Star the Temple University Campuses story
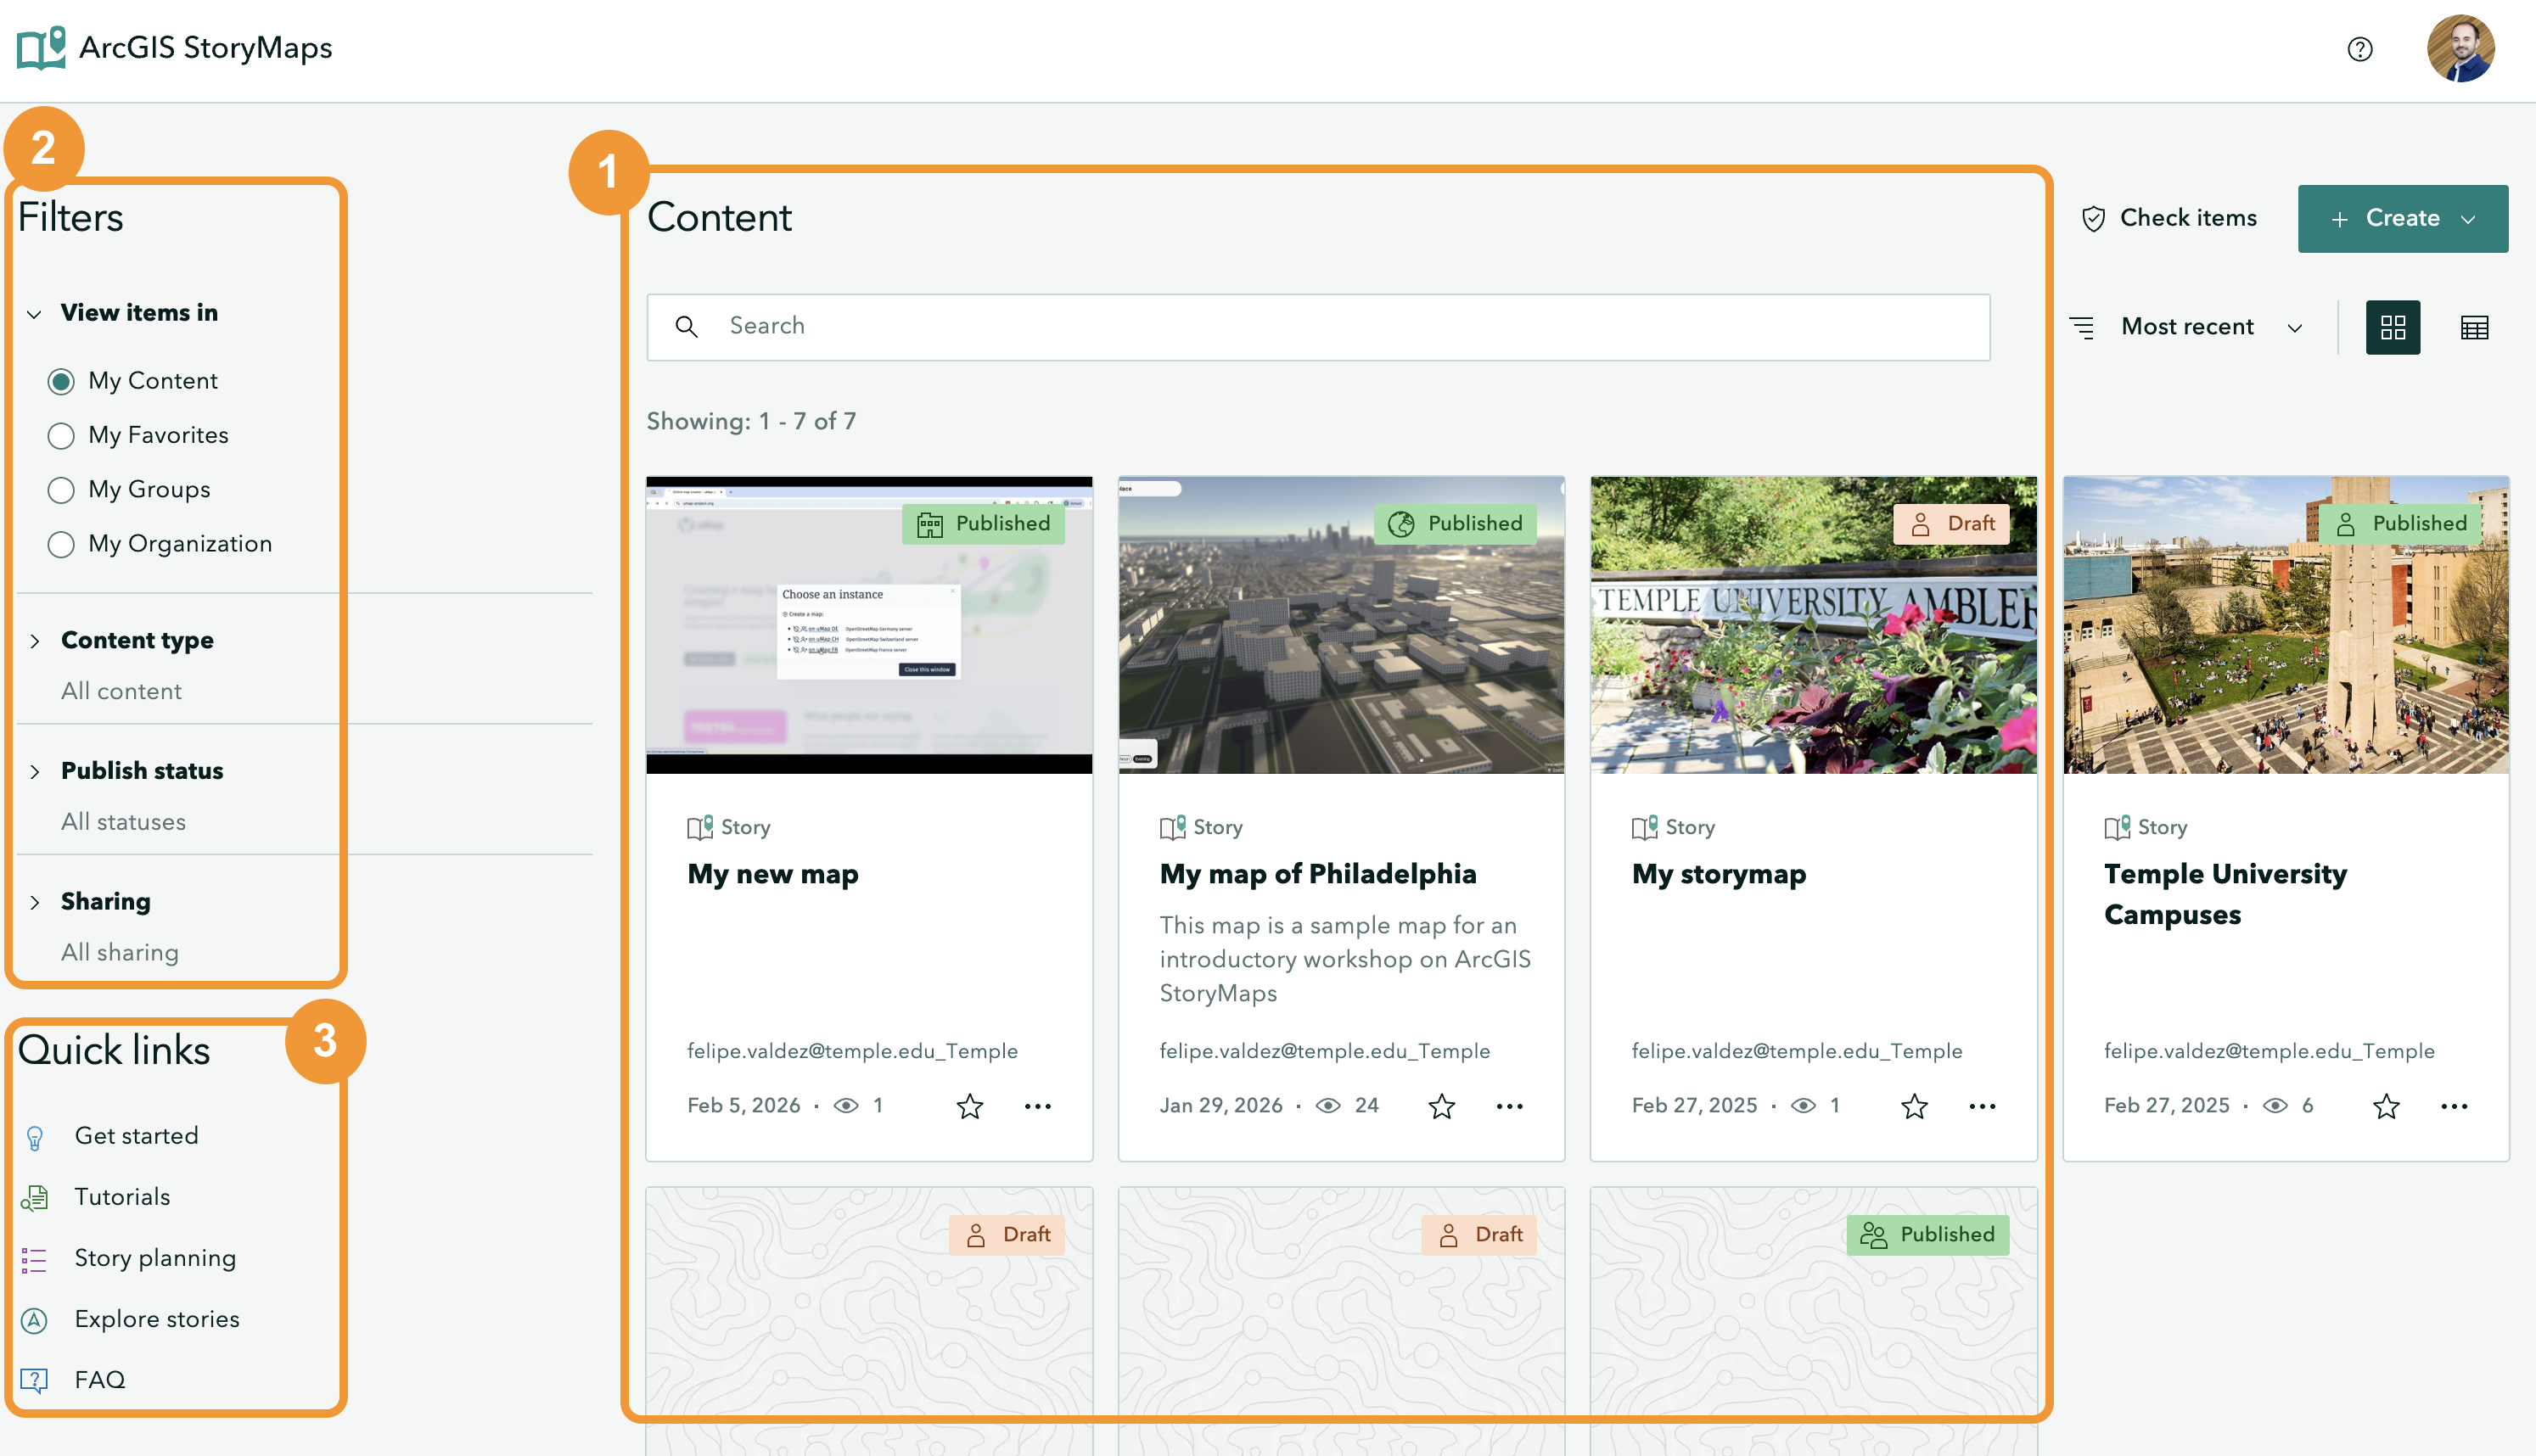Screen dimensions: 2536x1456 tap(2386, 1106)
